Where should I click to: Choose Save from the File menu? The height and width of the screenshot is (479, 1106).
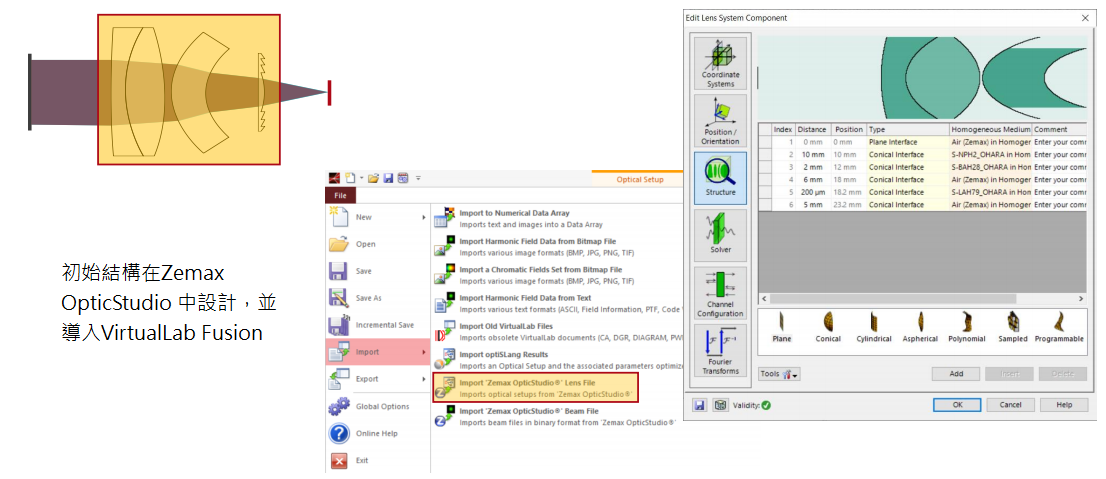click(378, 272)
